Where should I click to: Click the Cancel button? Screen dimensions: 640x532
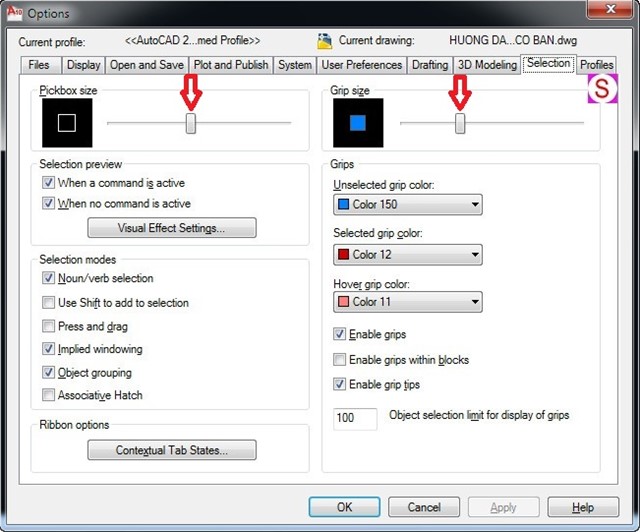[424, 507]
